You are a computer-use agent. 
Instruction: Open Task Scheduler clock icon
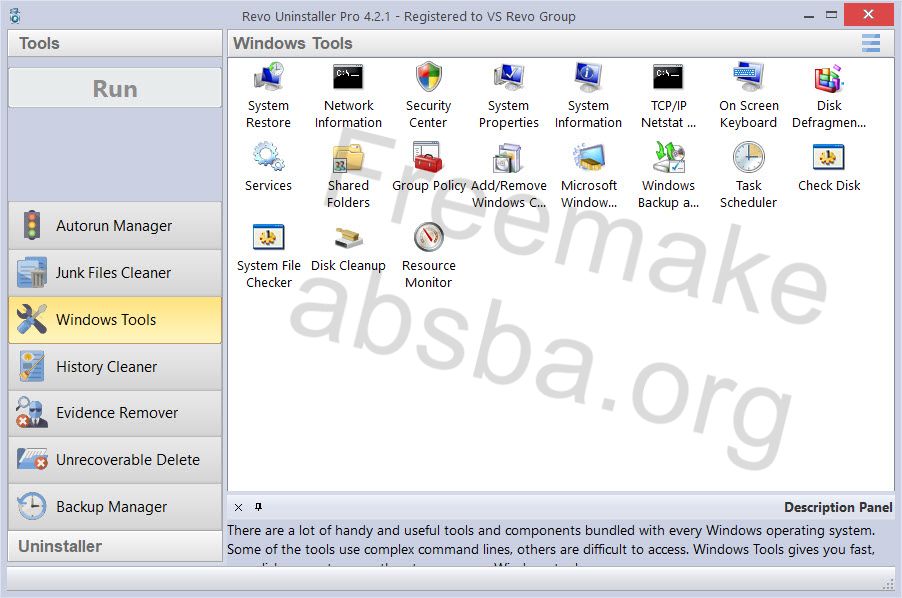tap(748, 156)
